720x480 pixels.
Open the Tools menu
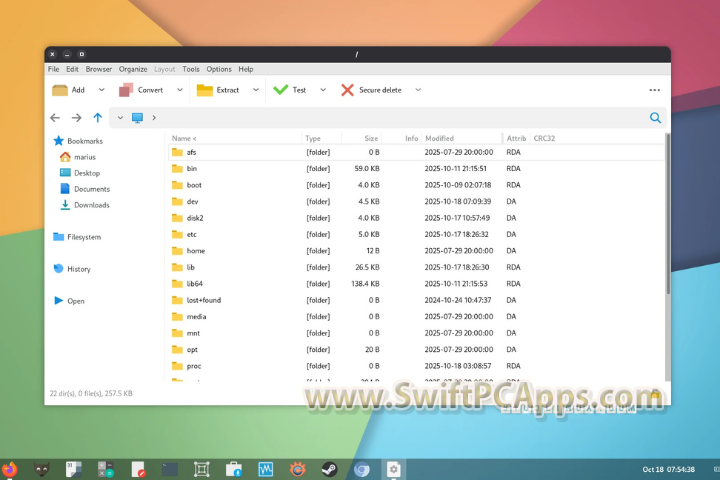(x=191, y=69)
